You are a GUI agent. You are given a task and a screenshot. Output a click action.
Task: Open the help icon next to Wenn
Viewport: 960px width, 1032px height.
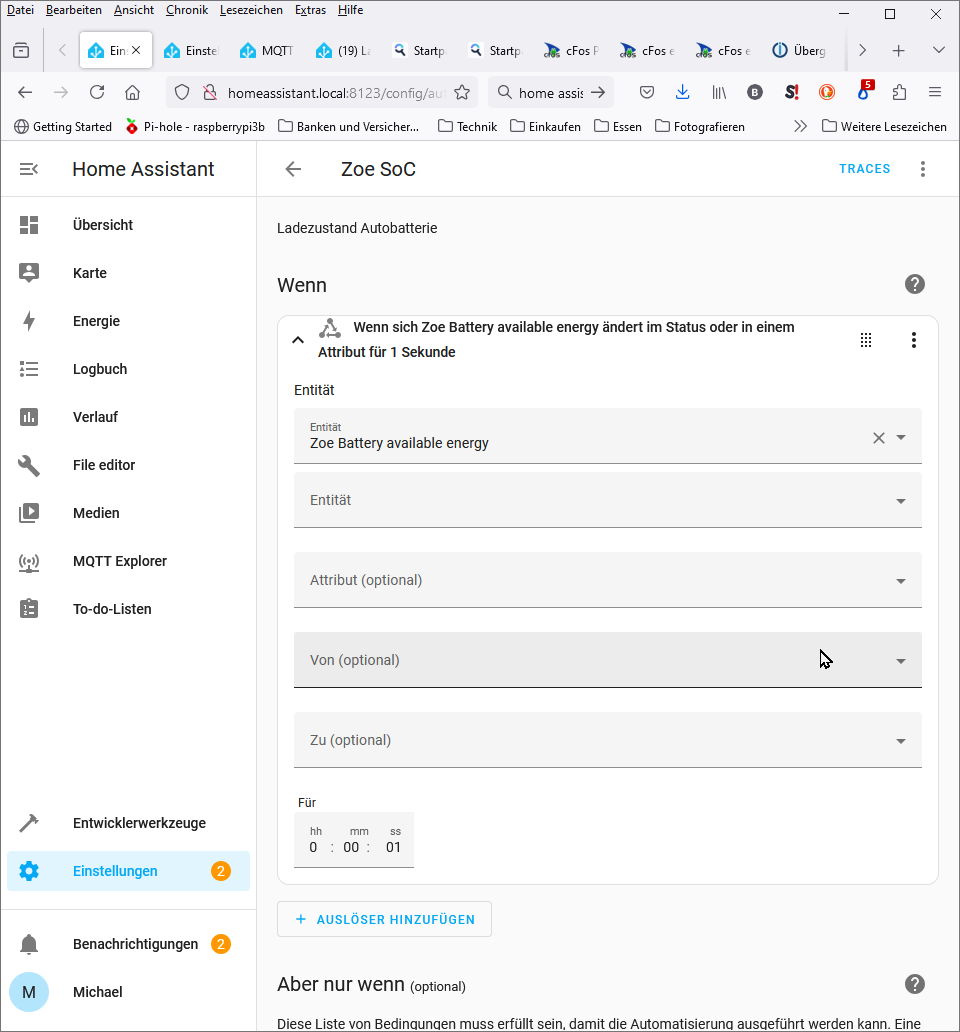(914, 285)
